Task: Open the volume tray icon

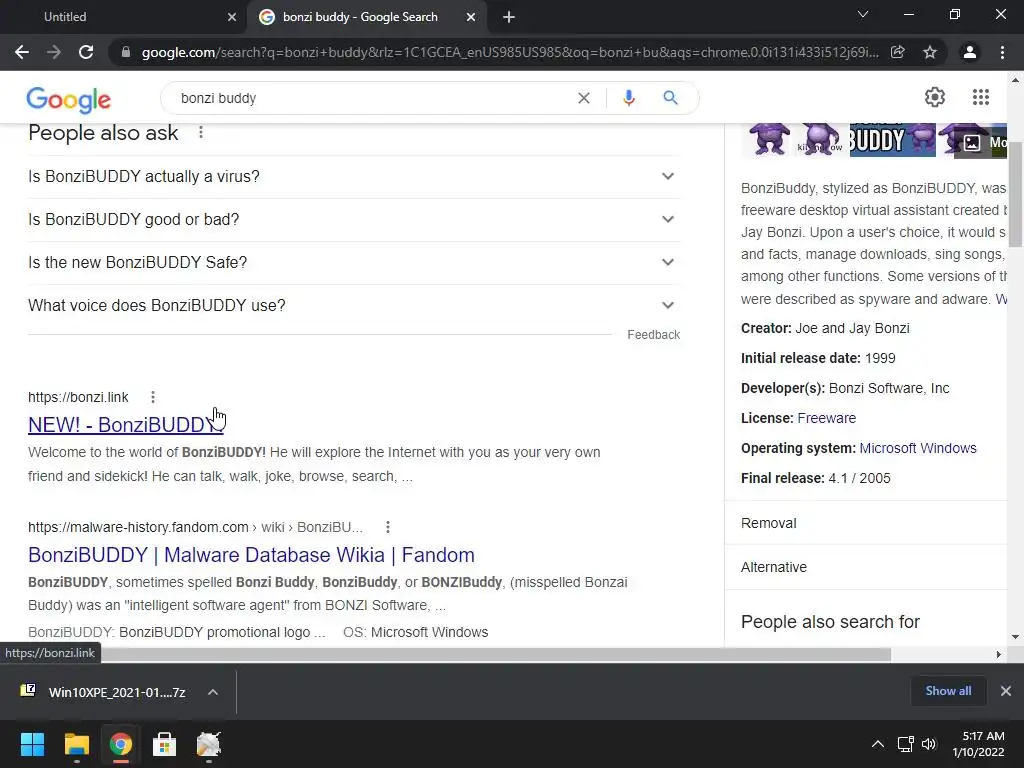Action: 929,744
